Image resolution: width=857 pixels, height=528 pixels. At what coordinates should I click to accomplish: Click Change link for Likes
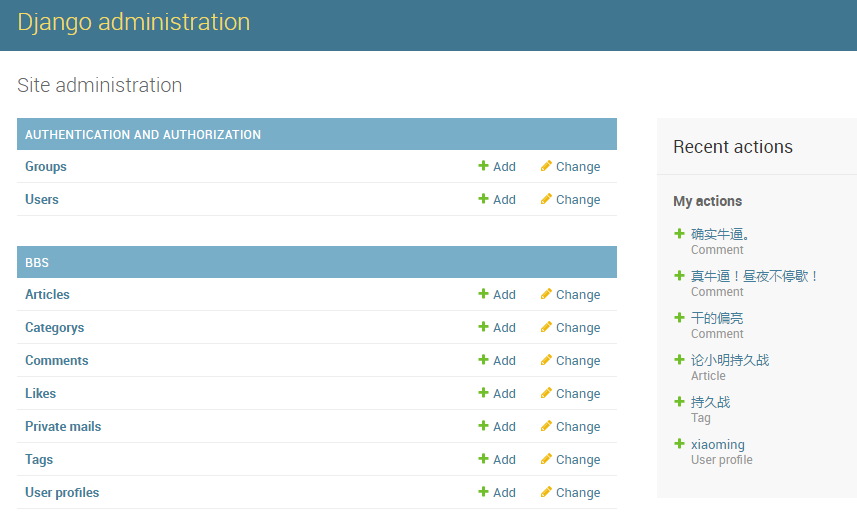coord(578,394)
